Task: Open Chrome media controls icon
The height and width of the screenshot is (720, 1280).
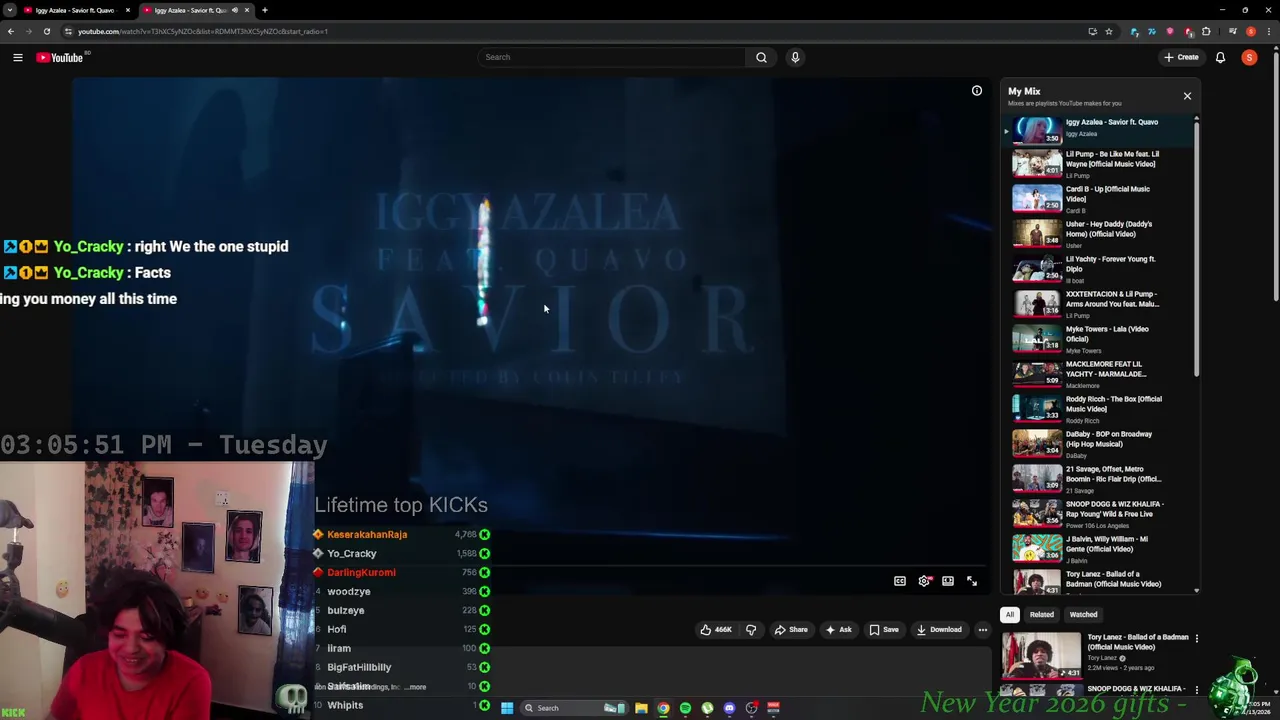Action: 1232,31
